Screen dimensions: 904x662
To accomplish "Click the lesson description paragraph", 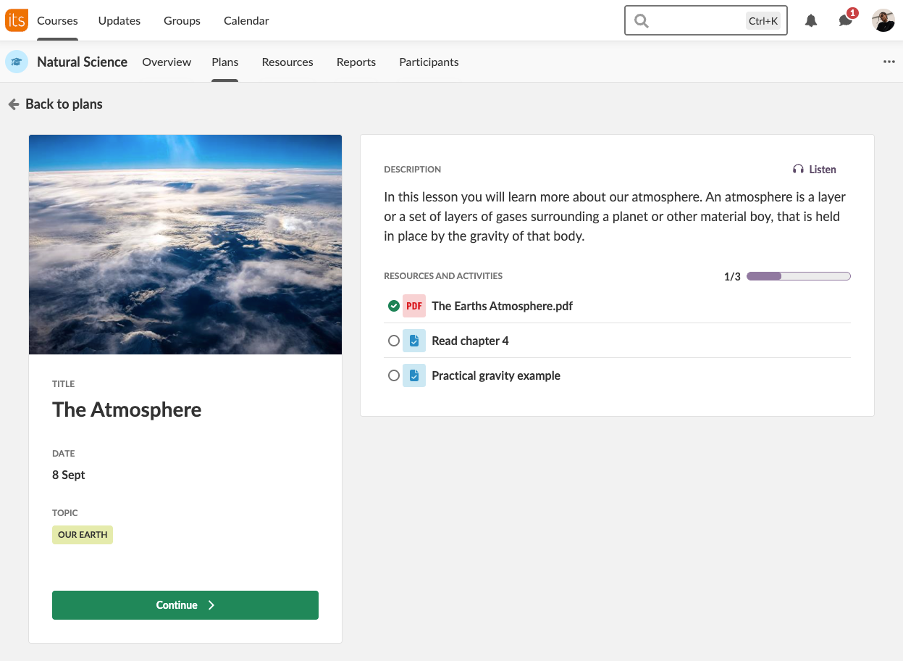I will [615, 216].
